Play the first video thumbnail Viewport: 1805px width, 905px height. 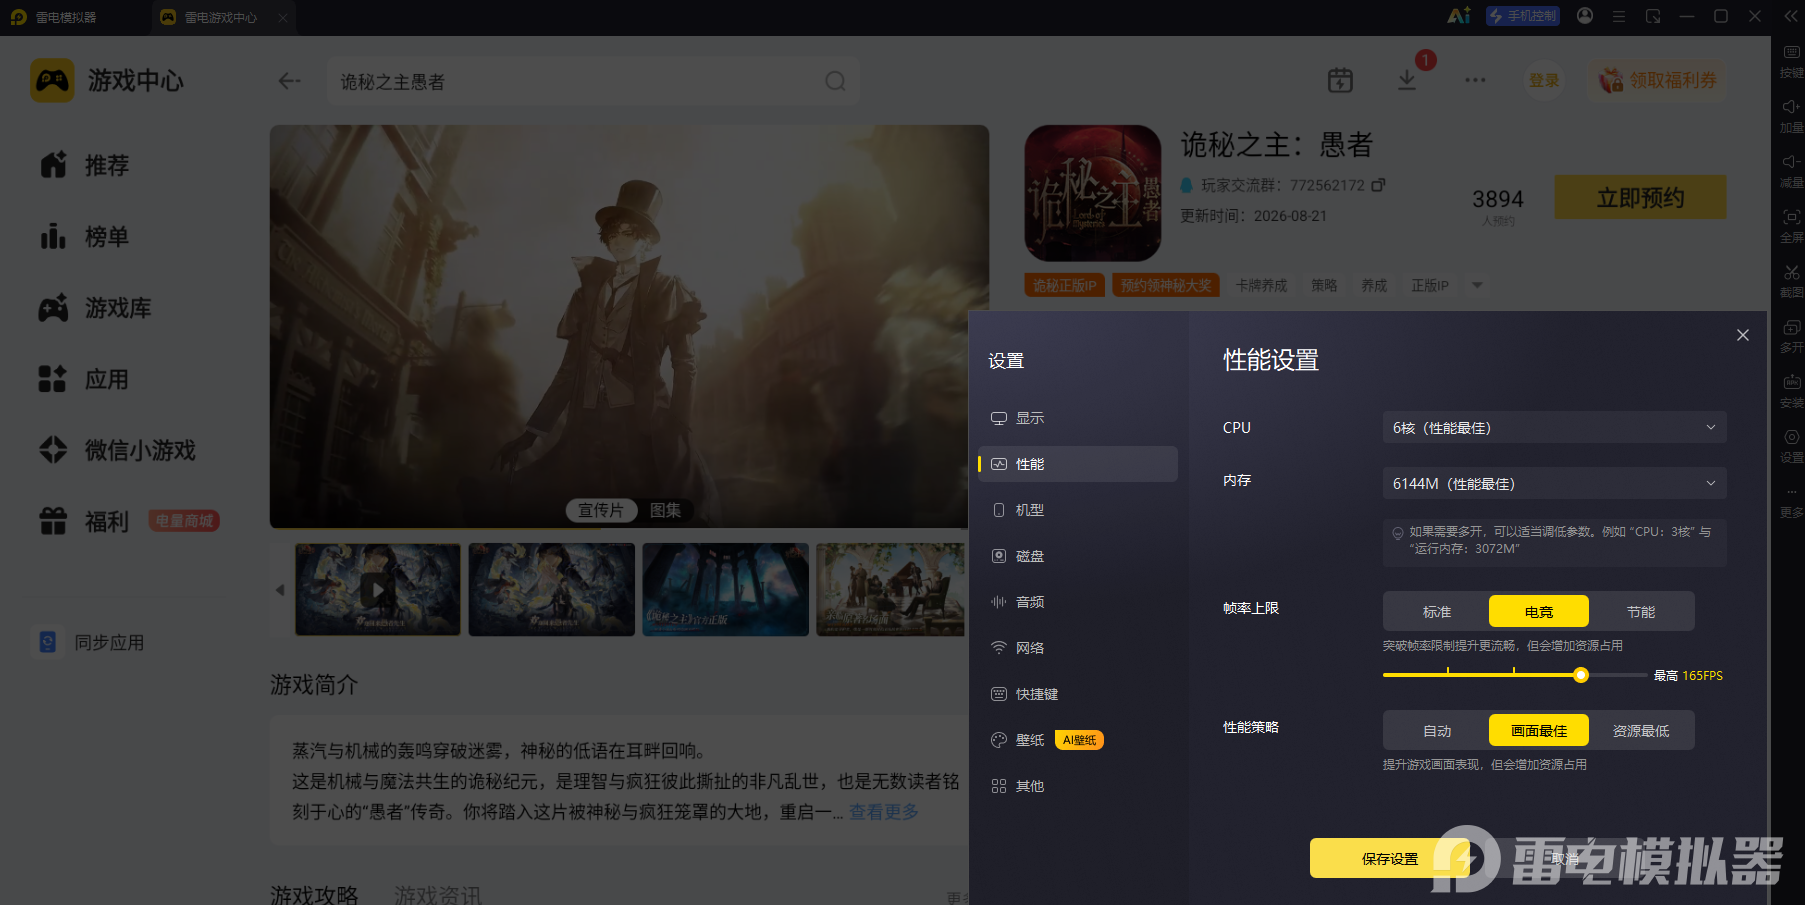click(378, 589)
